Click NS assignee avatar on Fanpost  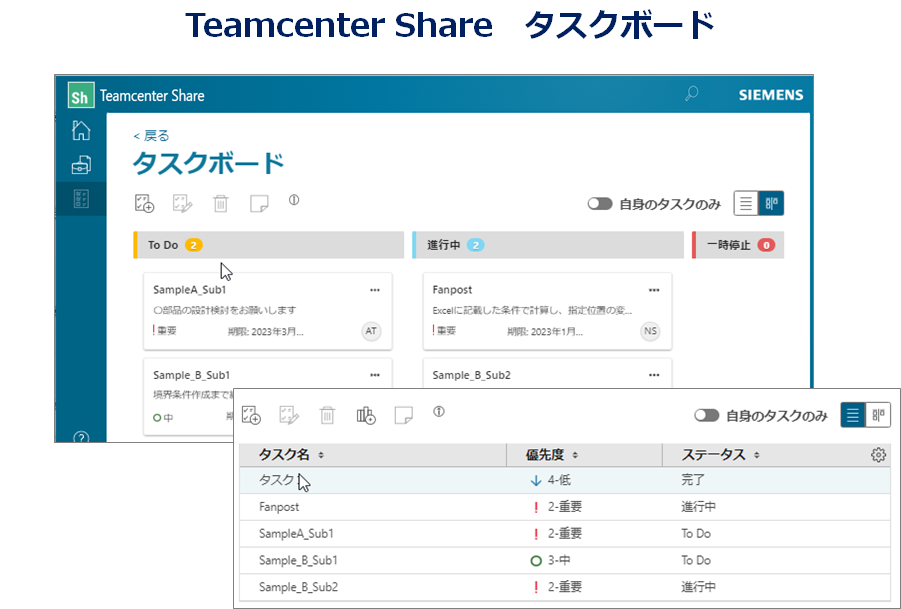pyautogui.click(x=650, y=331)
